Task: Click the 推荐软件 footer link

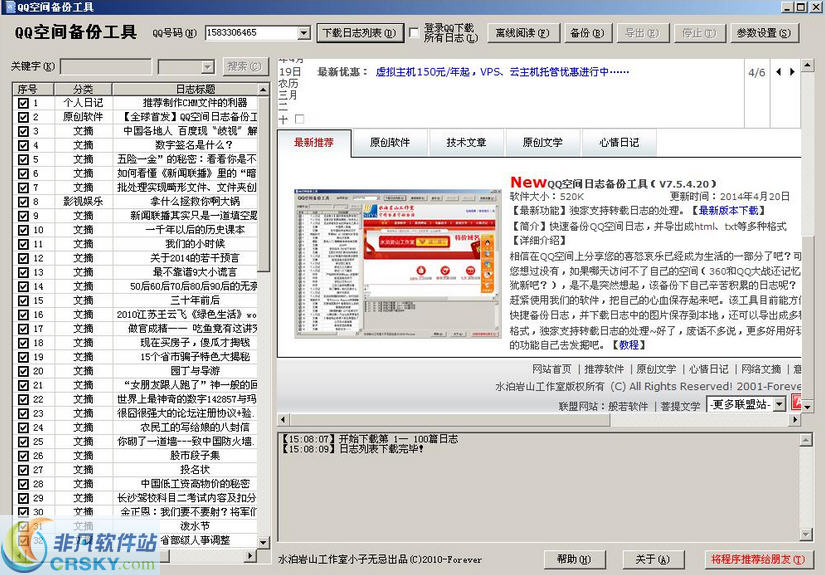Action: pos(604,369)
